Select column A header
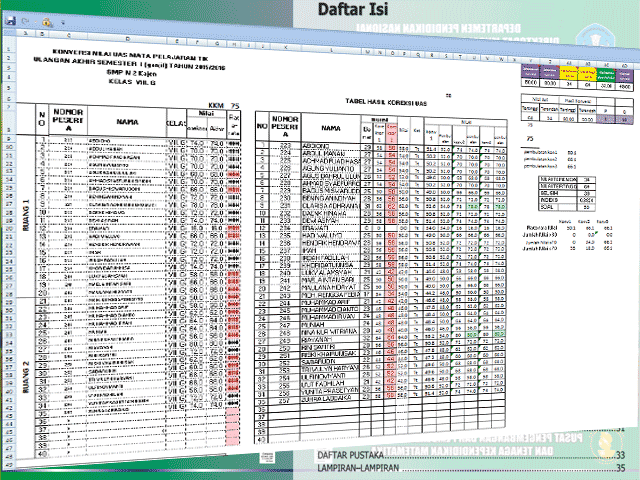The width and height of the screenshot is (640, 480). [26, 33]
